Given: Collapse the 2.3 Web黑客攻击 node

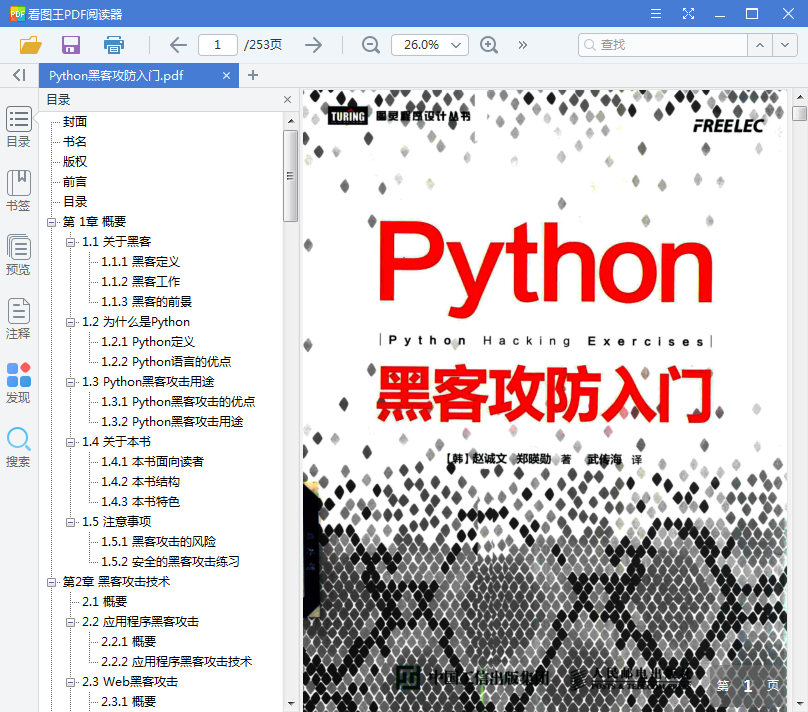Looking at the screenshot, I should 70,683.
